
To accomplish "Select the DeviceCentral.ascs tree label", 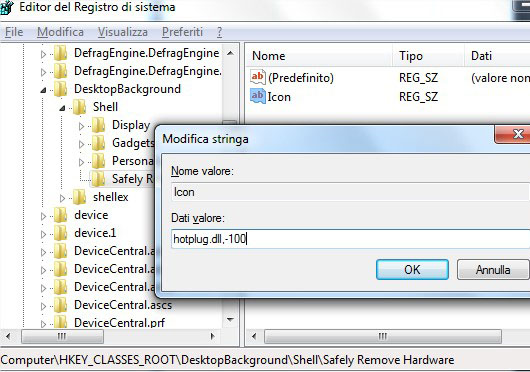I will coord(123,305).
